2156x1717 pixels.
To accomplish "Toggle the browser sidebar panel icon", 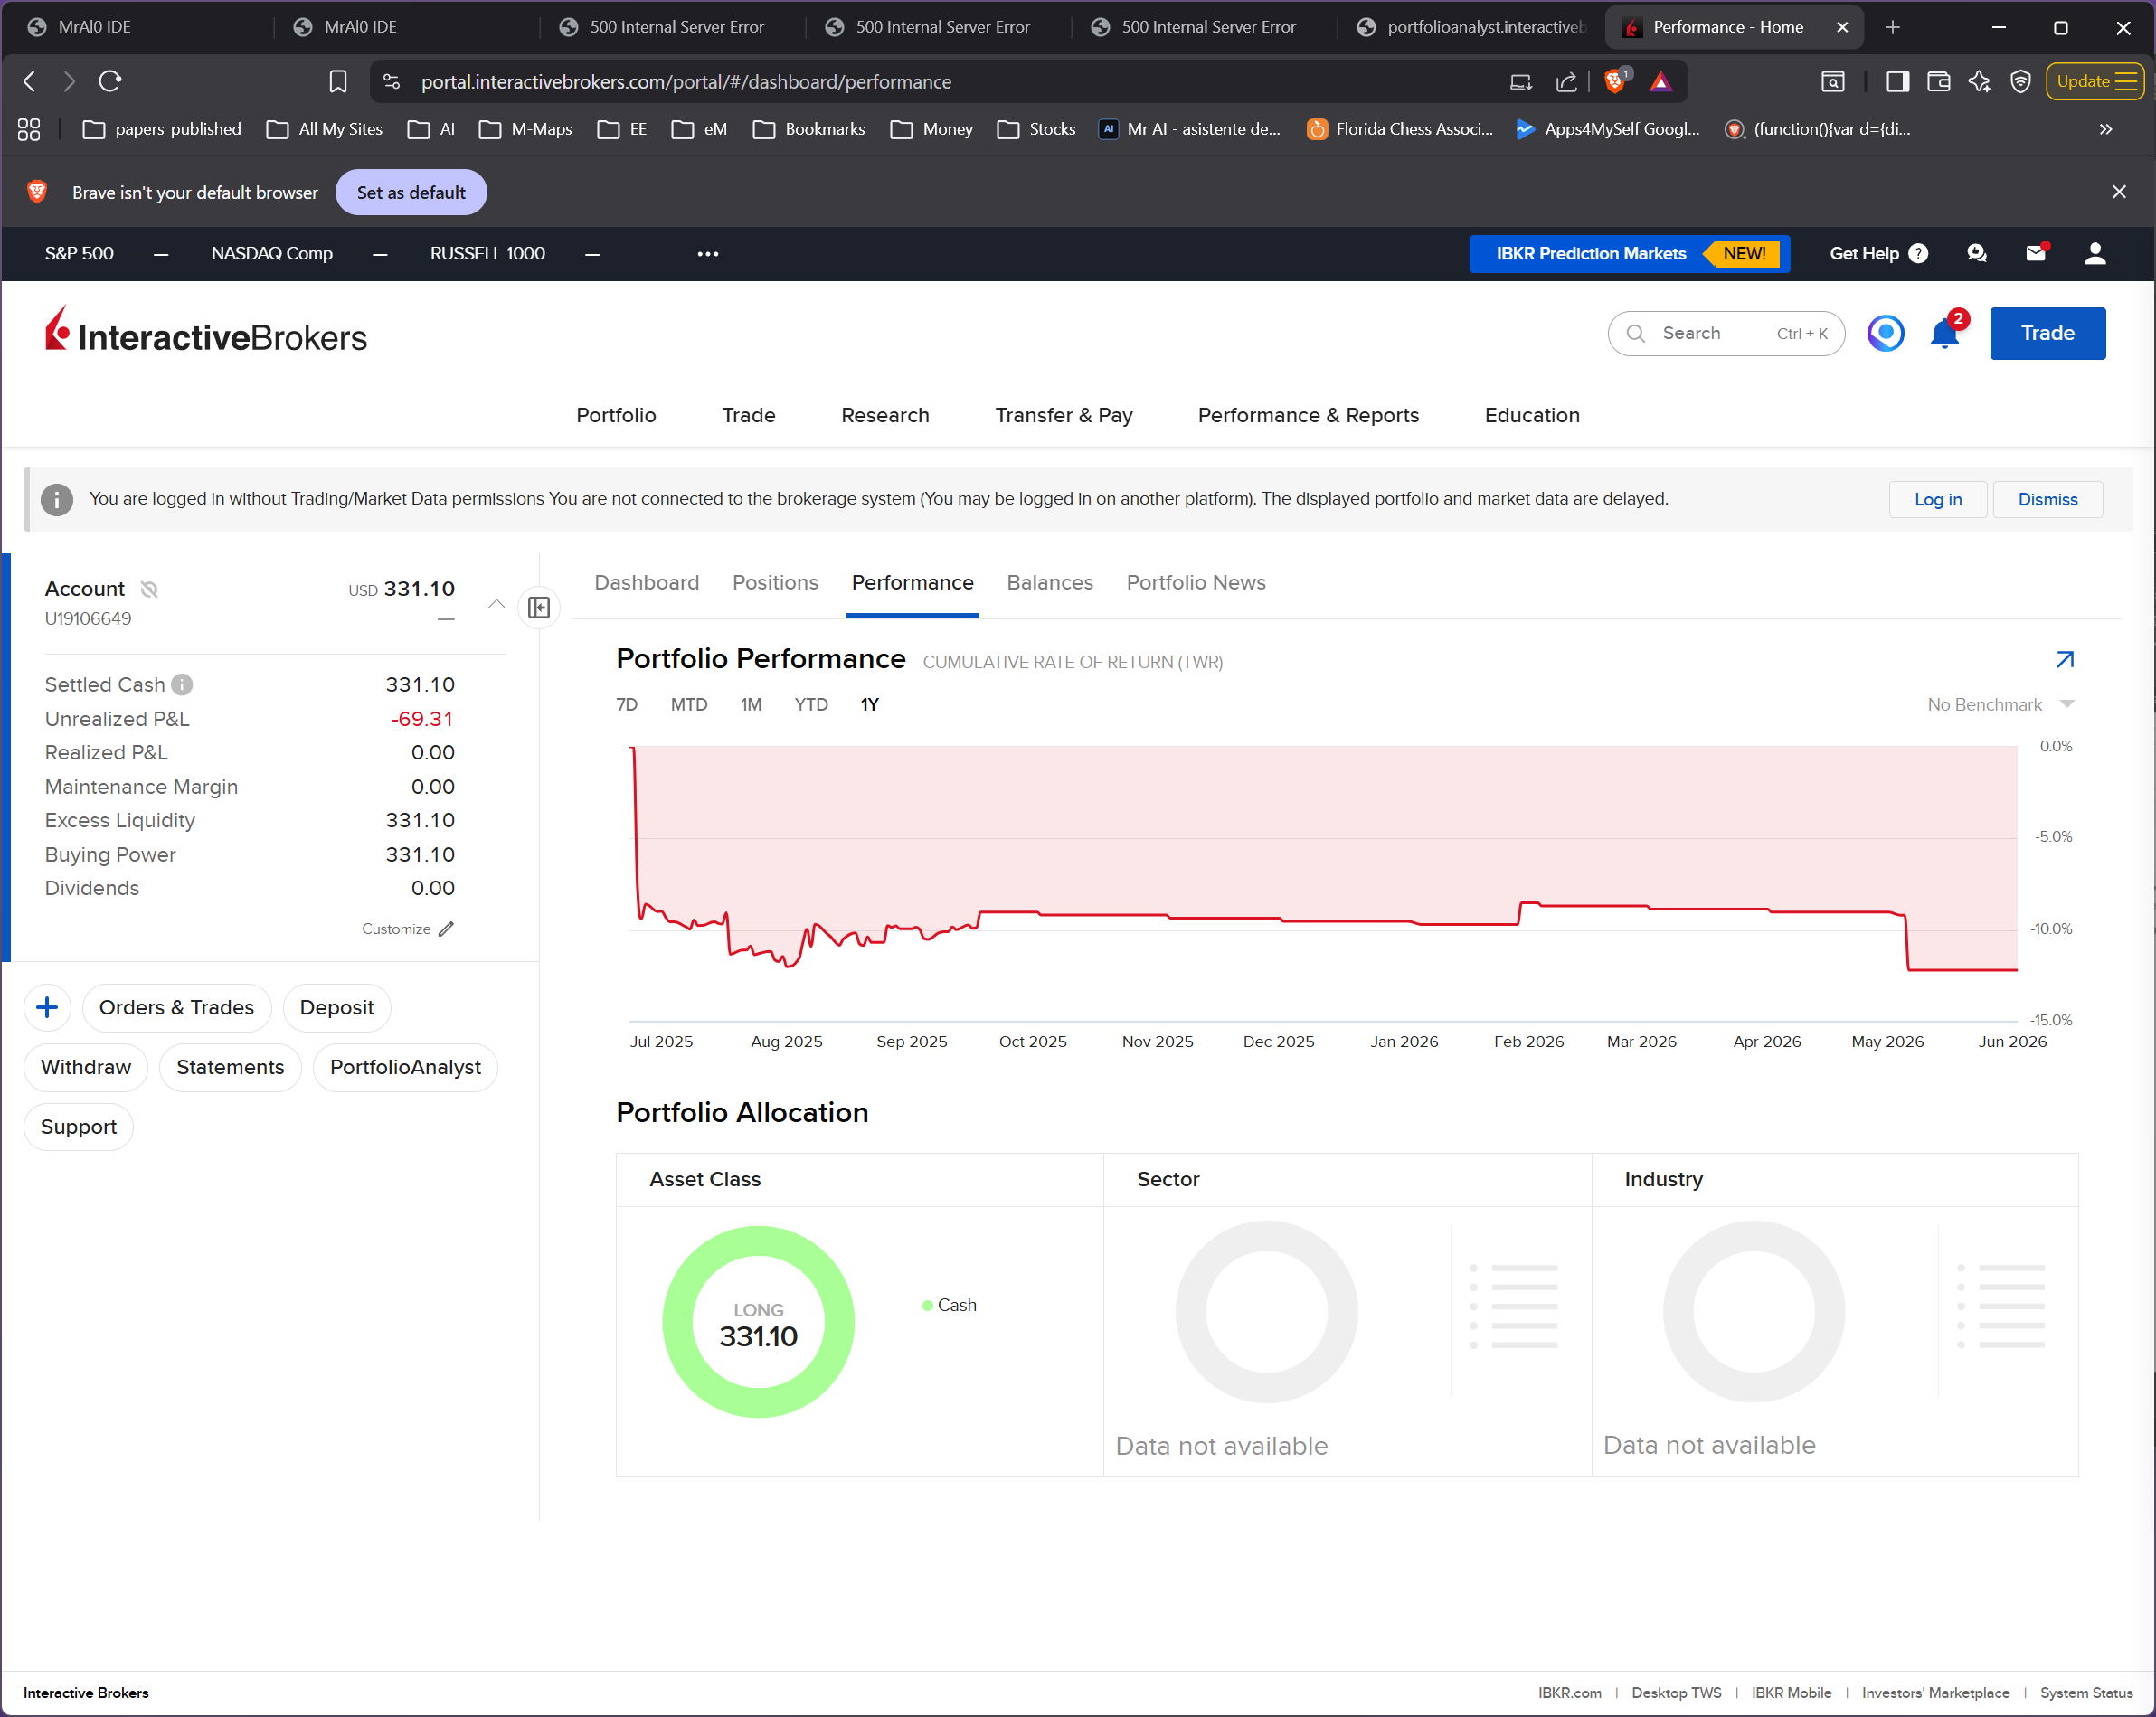I will click(1897, 81).
